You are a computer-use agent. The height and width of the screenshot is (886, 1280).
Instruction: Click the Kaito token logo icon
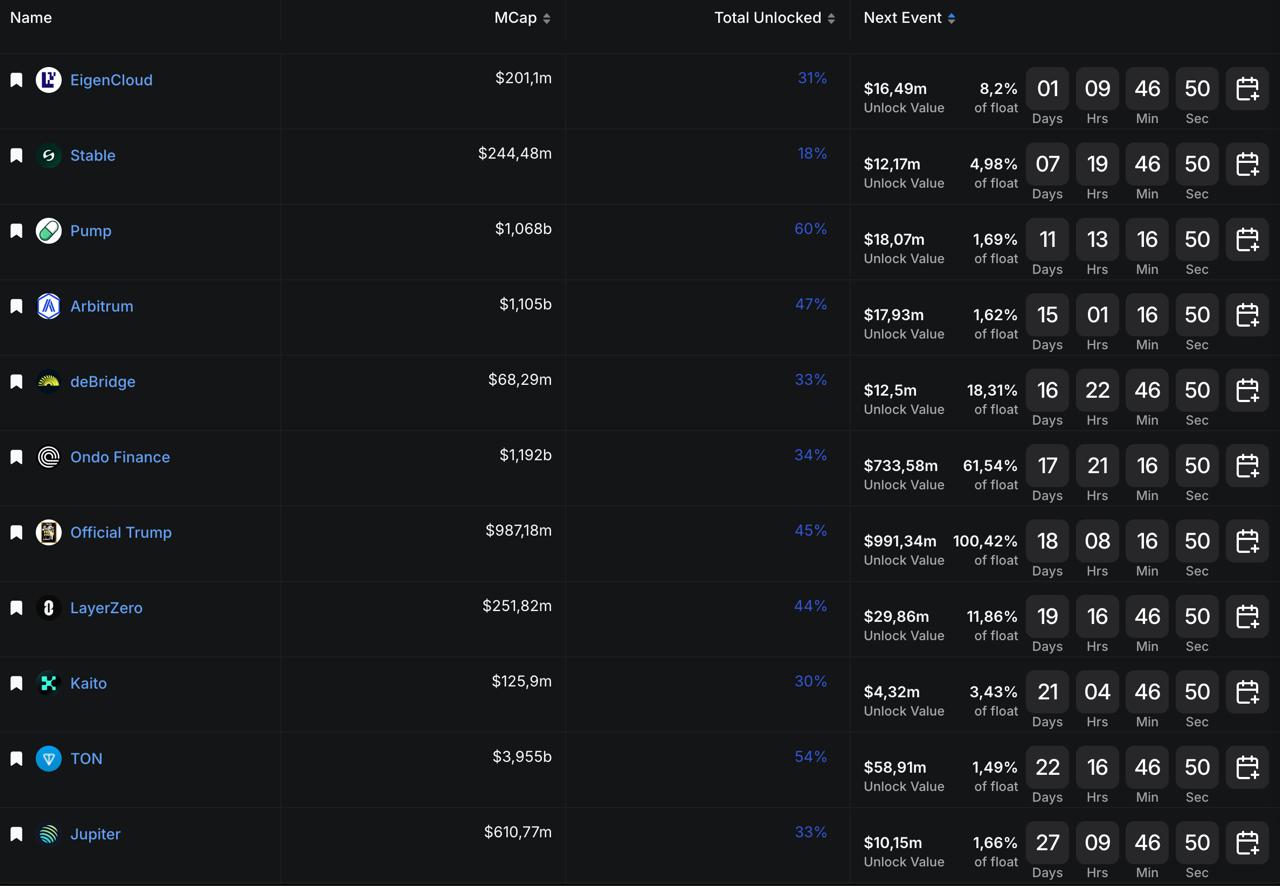(48, 683)
